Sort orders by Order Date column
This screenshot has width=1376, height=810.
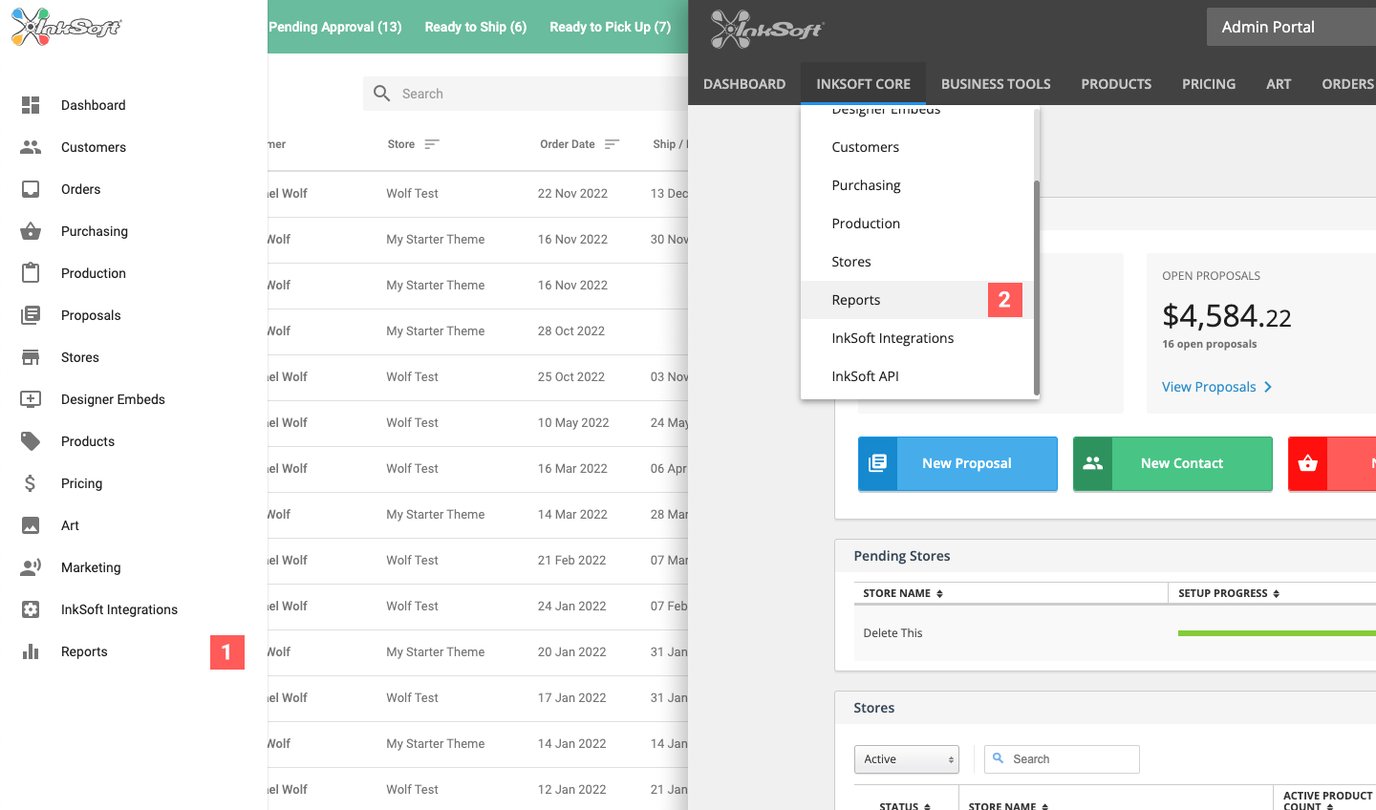click(x=611, y=144)
